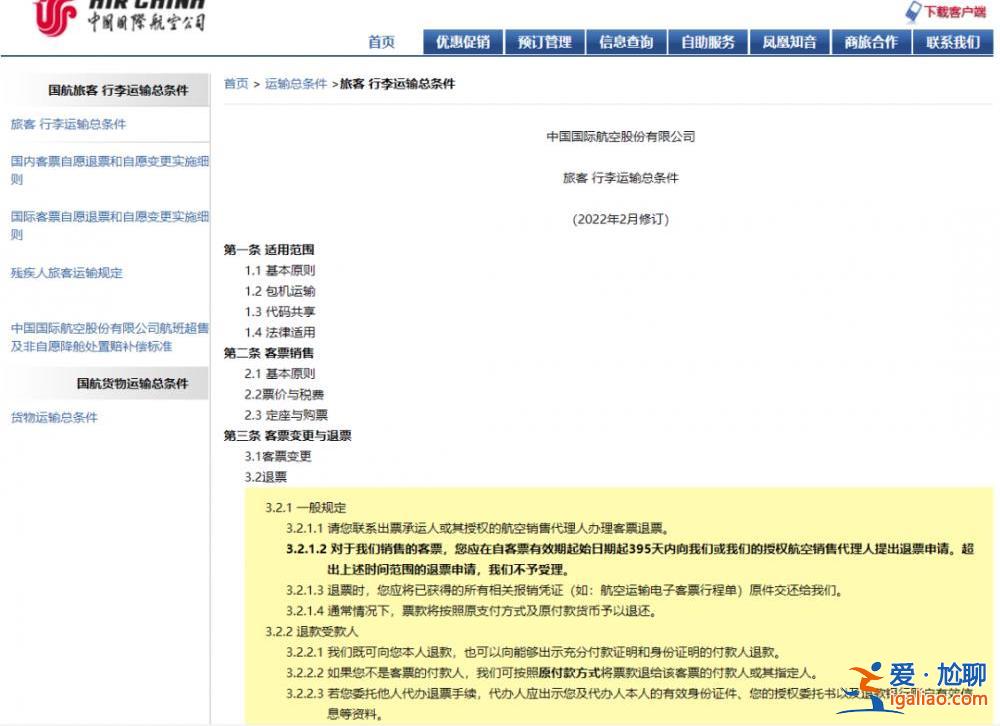Click clause 3.2.2.3 about 代办退票手续
The width and height of the screenshot is (1000, 726).
click(x=630, y=703)
